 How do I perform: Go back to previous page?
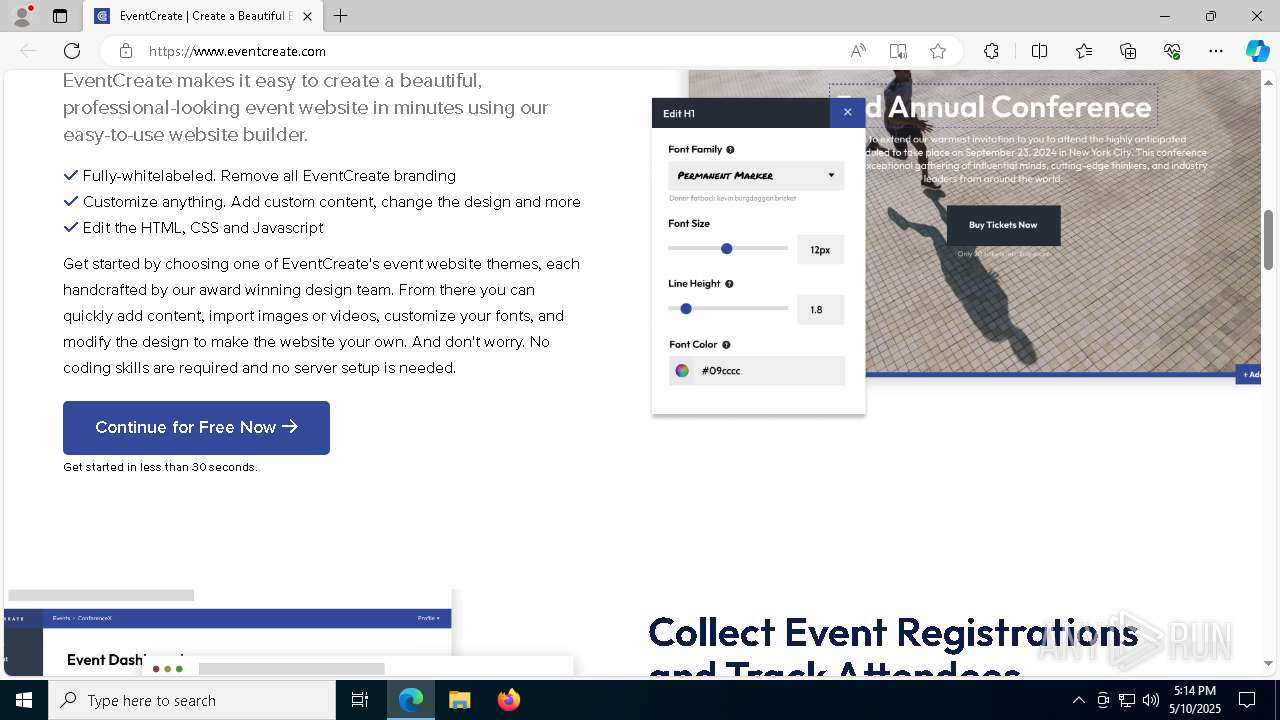[x=28, y=51]
